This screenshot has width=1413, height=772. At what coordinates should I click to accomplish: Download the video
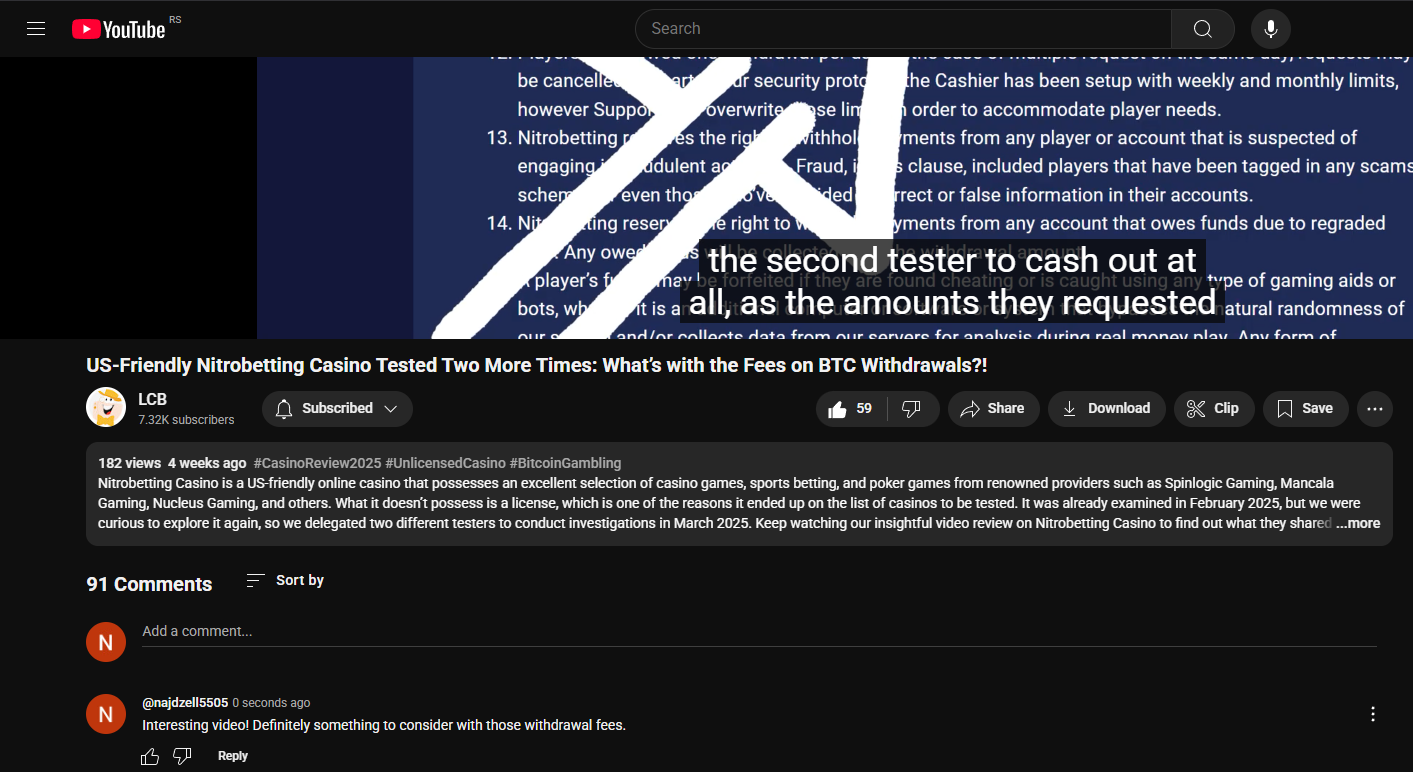[1107, 408]
